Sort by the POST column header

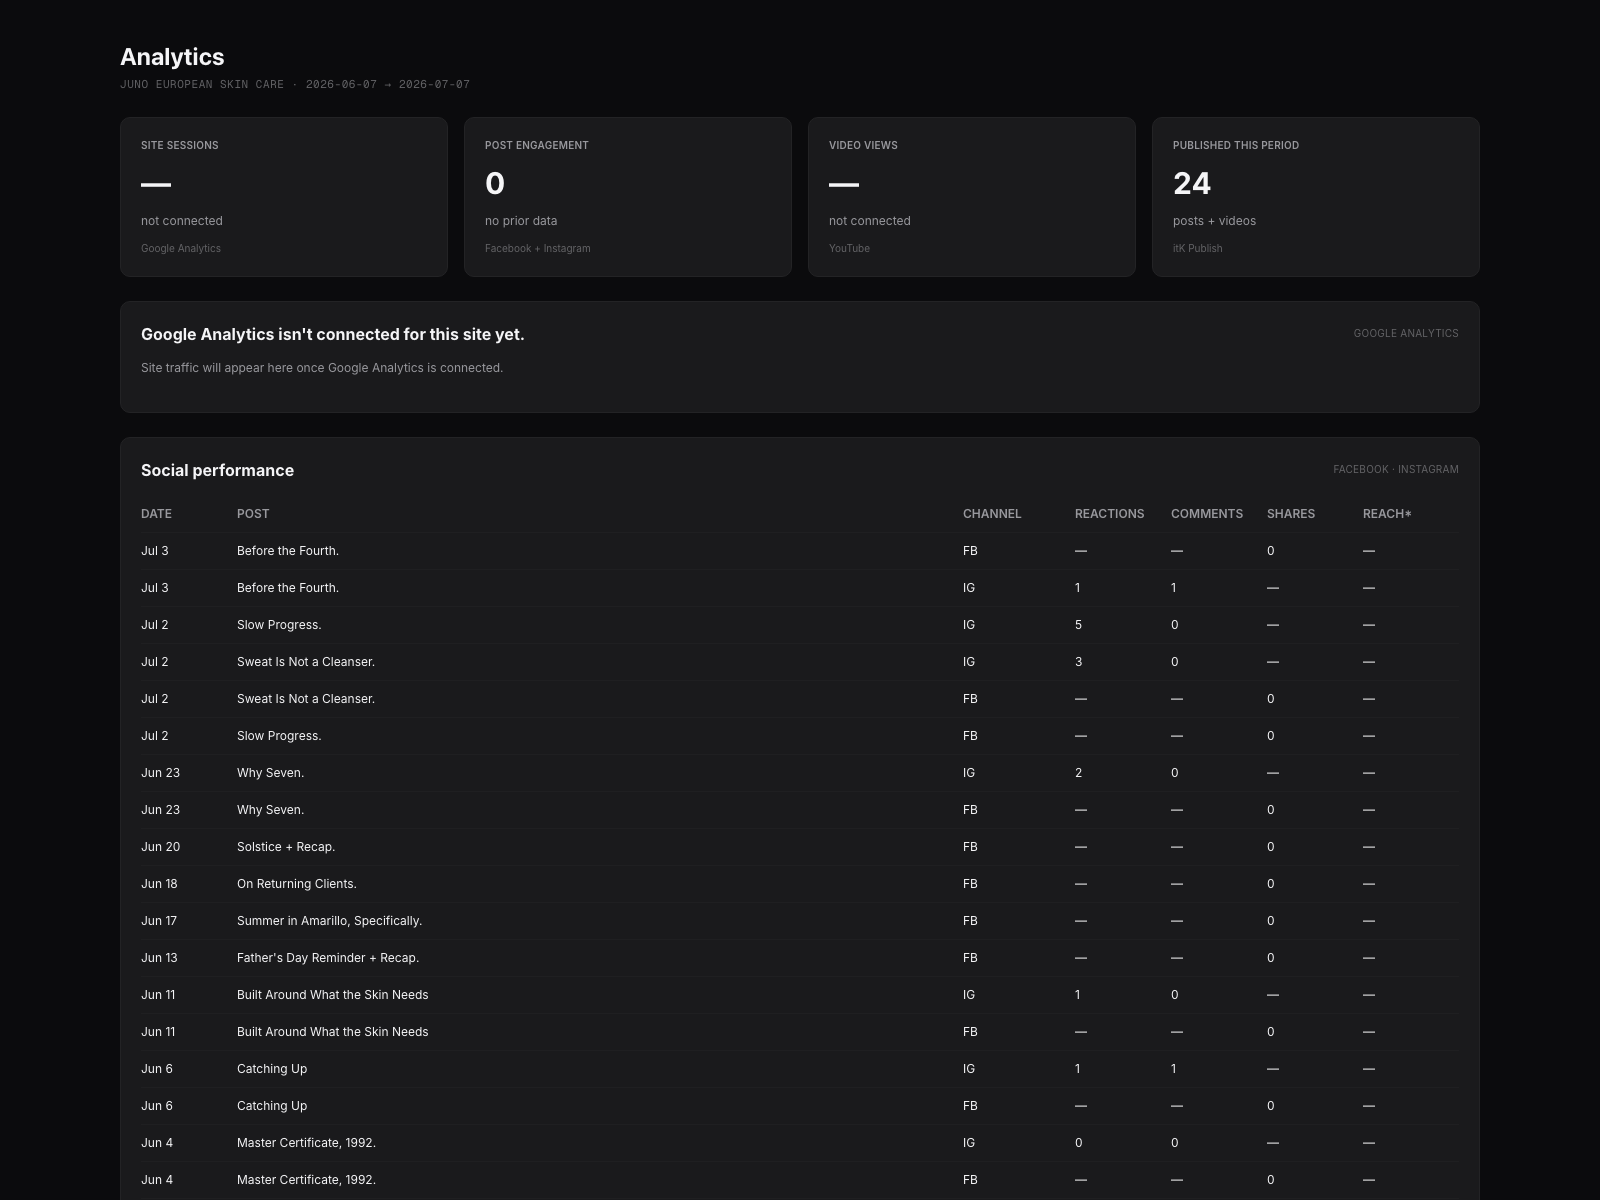click(x=253, y=514)
